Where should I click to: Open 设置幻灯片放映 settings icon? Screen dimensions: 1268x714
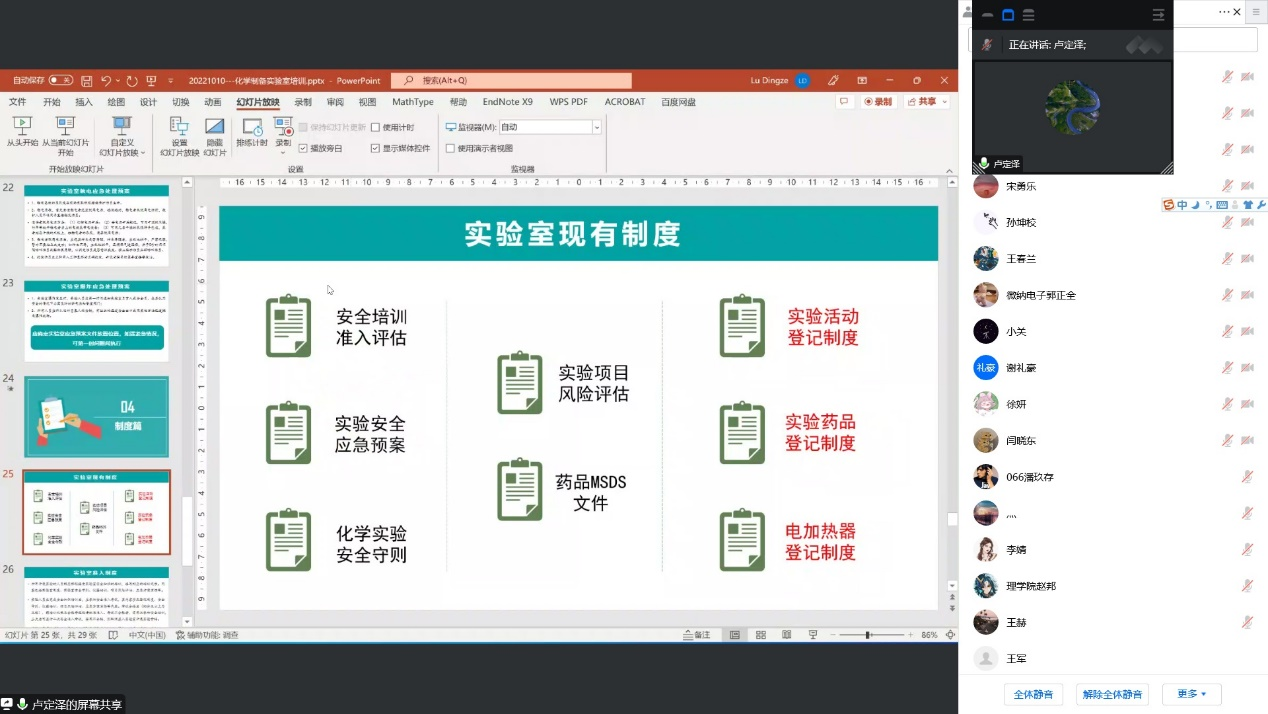(x=179, y=127)
